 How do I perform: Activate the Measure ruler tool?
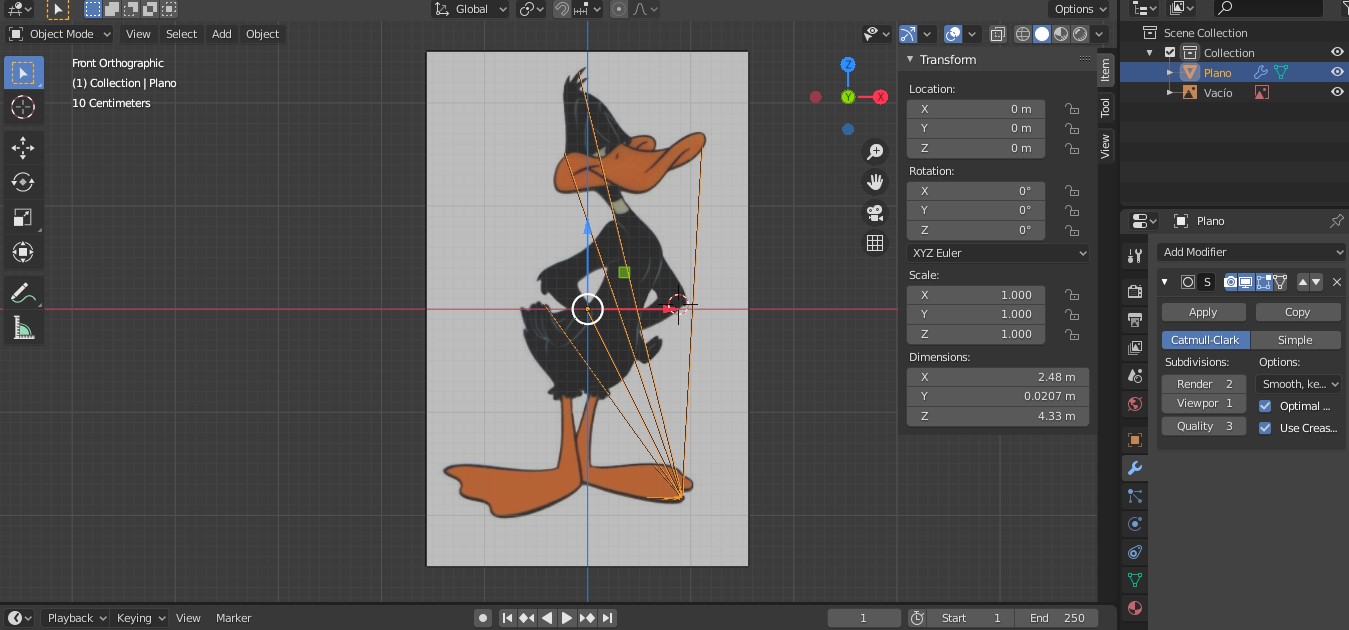coord(23,327)
